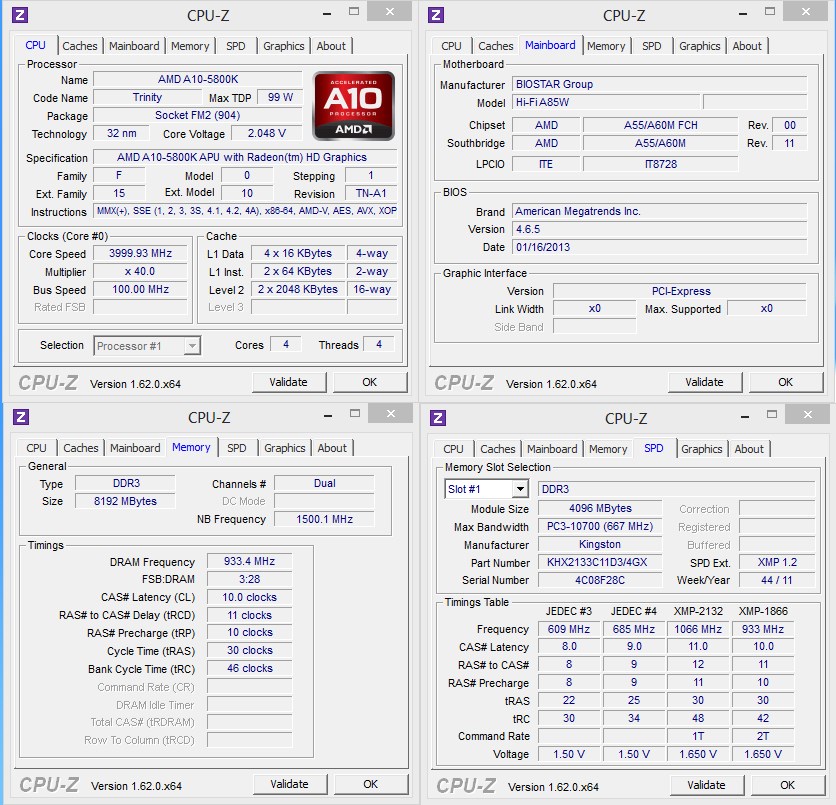Image resolution: width=836 pixels, height=805 pixels.
Task: Click the processor Name field 'AMD A10-5800K'
Action: [x=198, y=79]
